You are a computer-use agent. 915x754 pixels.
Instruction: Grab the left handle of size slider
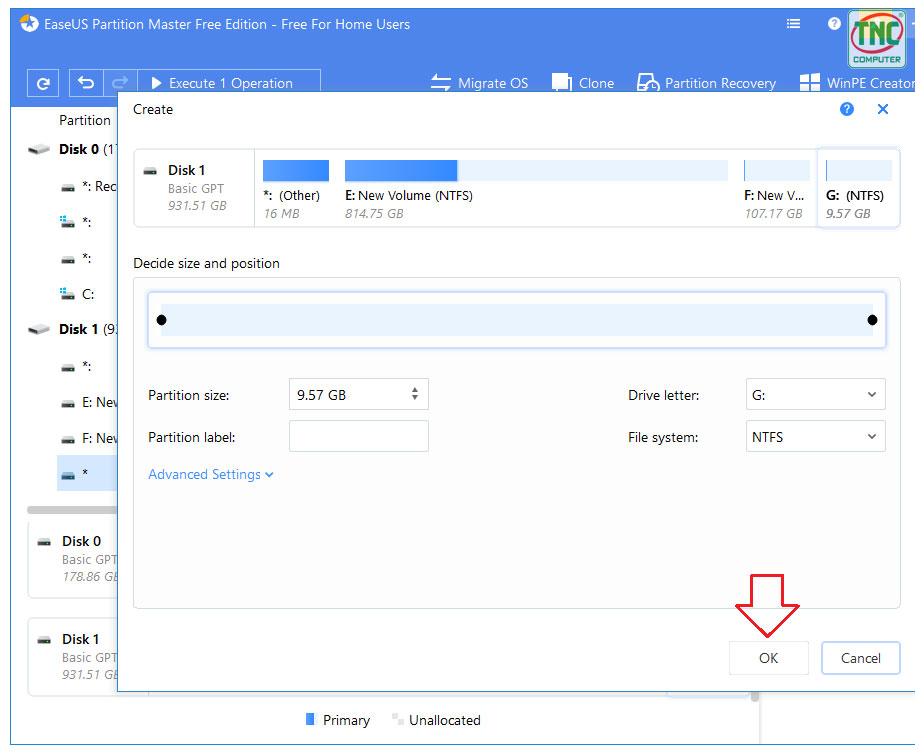[x=162, y=320]
